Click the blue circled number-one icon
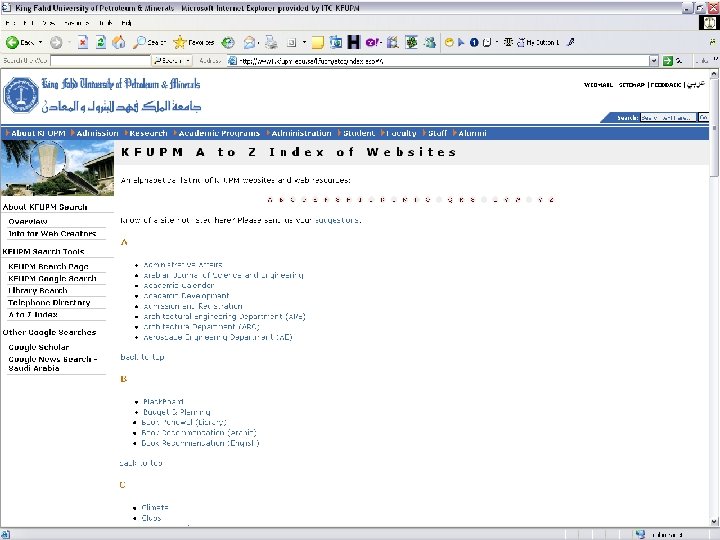720x540 pixels. (474, 42)
